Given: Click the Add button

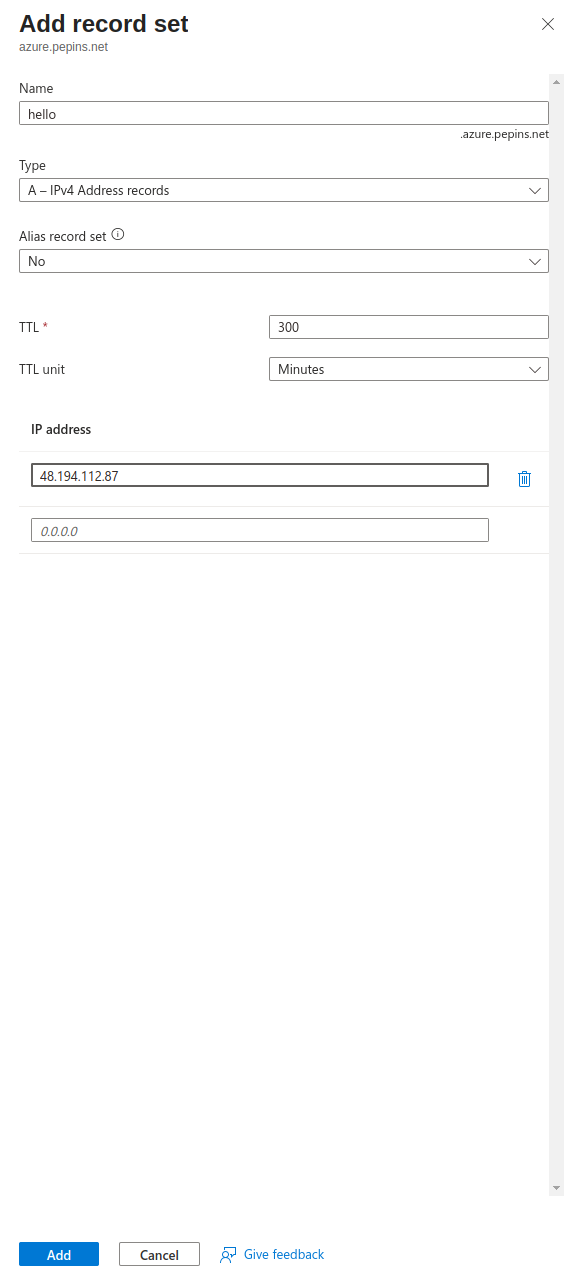Looking at the screenshot, I should pyautogui.click(x=58, y=1254).
